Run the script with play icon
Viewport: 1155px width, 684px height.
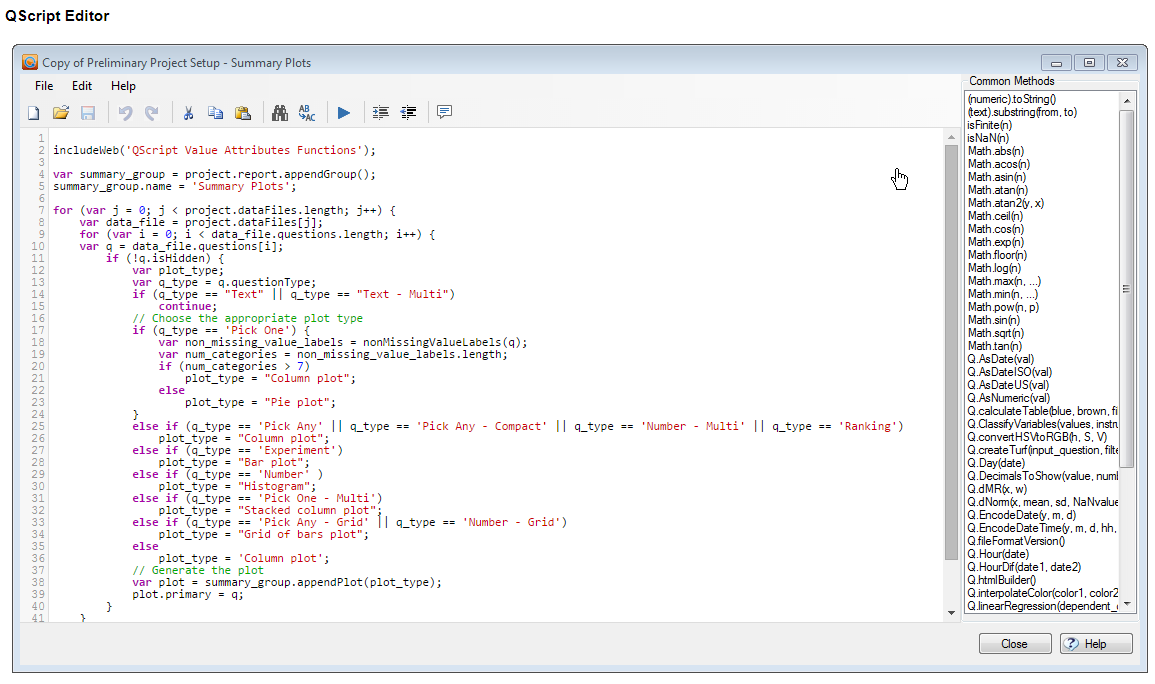tap(343, 113)
